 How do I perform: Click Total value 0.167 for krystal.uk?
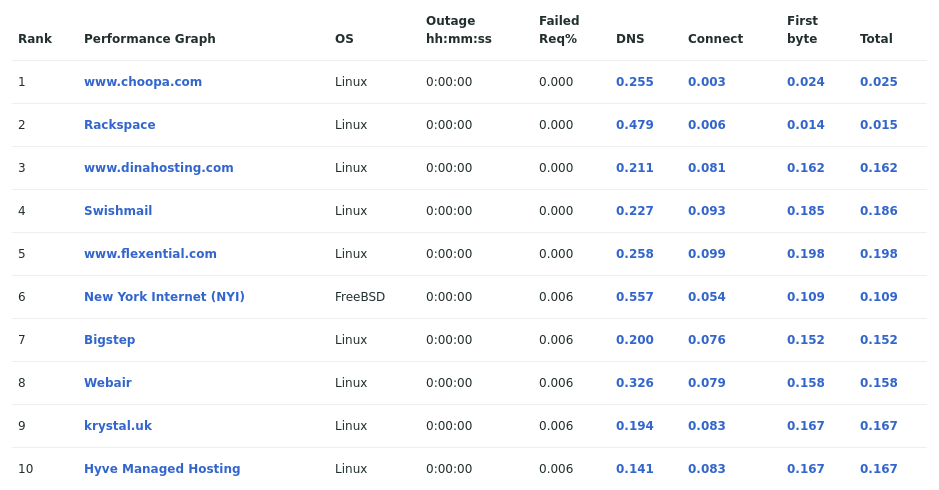[x=879, y=426]
